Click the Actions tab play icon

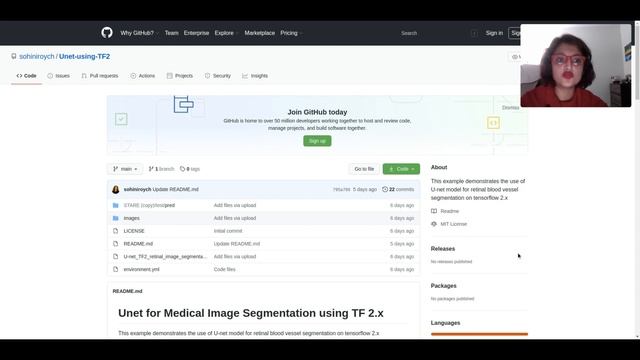click(x=133, y=76)
